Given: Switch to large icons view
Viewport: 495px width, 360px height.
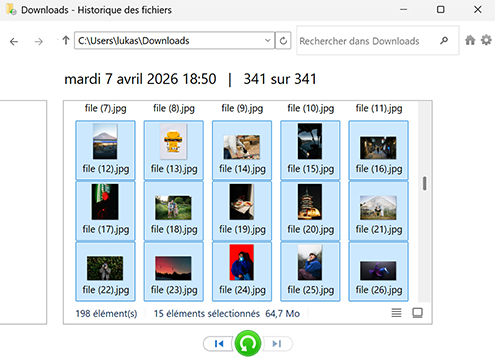Looking at the screenshot, I should (x=417, y=313).
